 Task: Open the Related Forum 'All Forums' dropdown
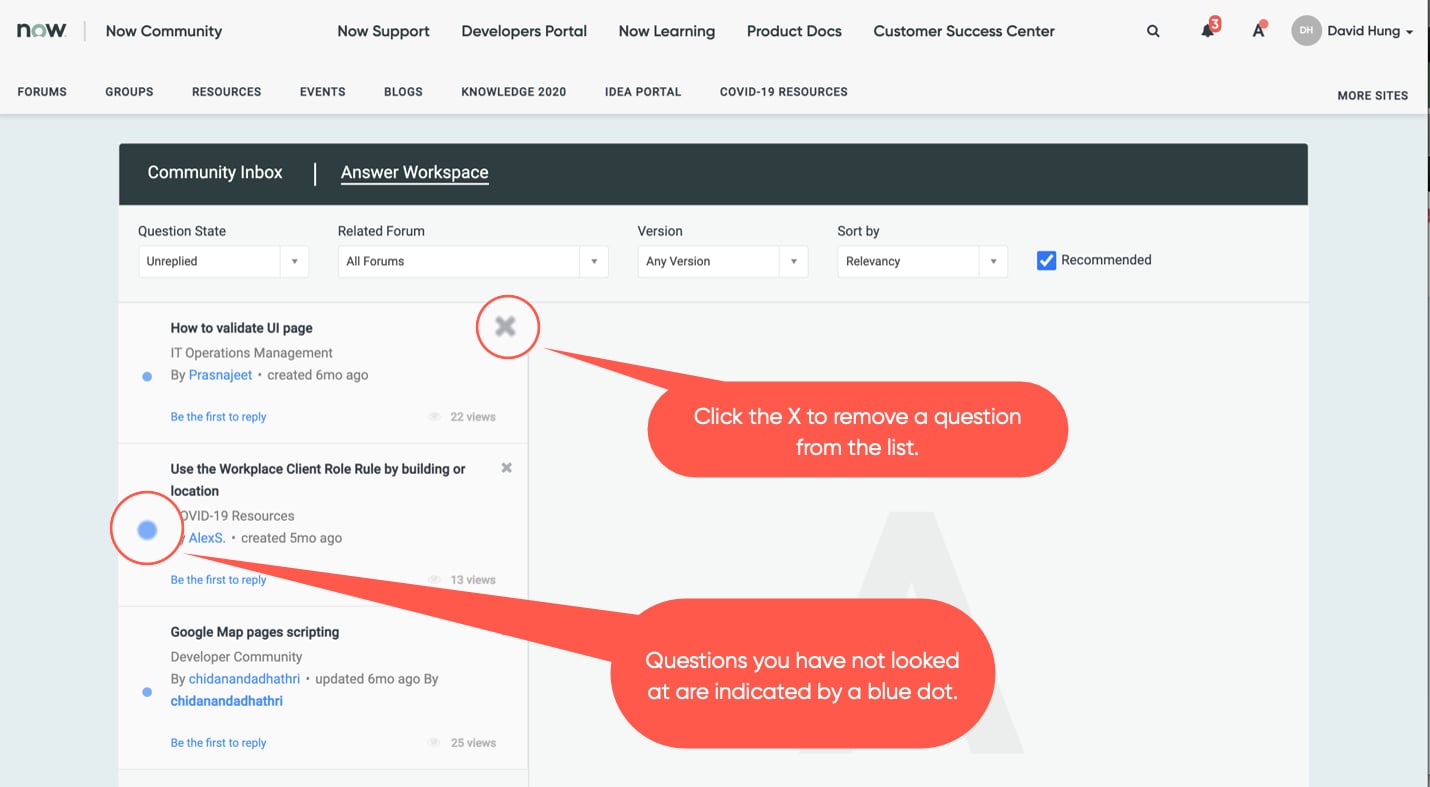(473, 261)
